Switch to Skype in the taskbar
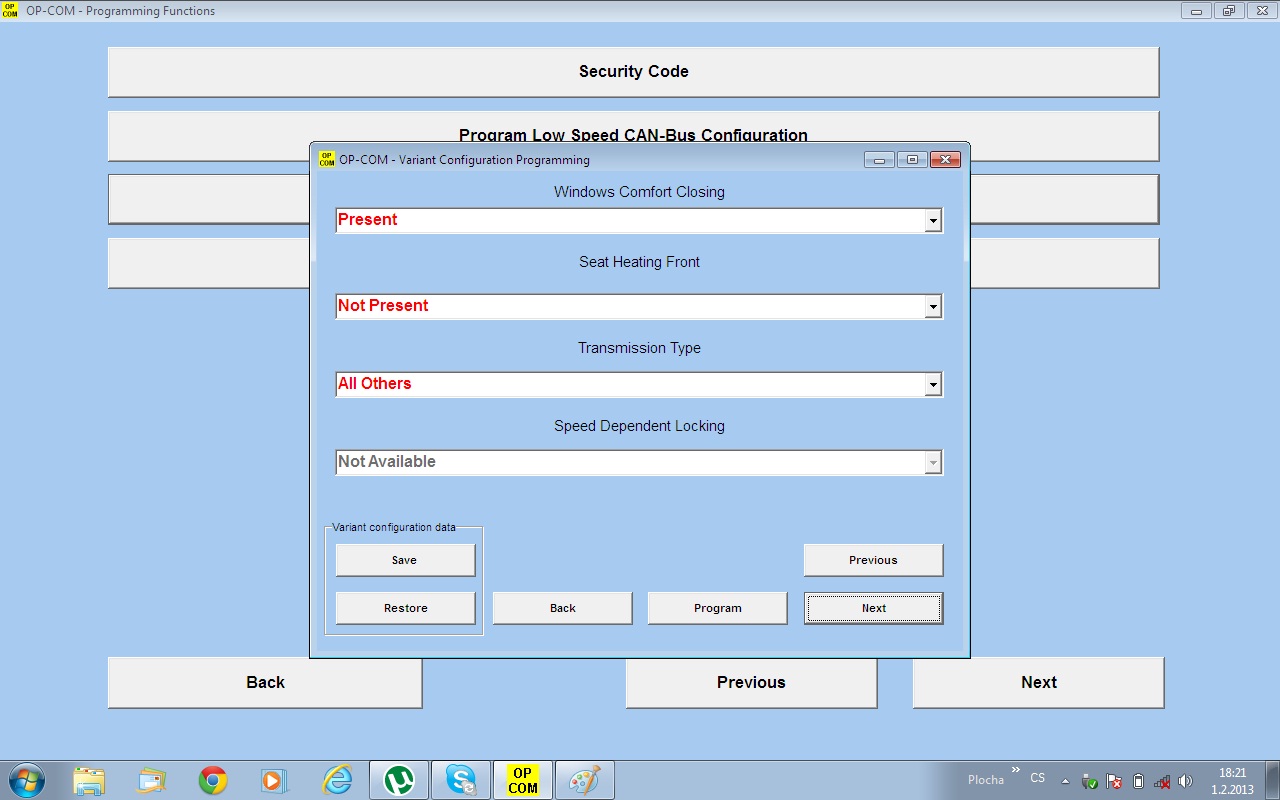The height and width of the screenshot is (800, 1280). tap(461, 780)
